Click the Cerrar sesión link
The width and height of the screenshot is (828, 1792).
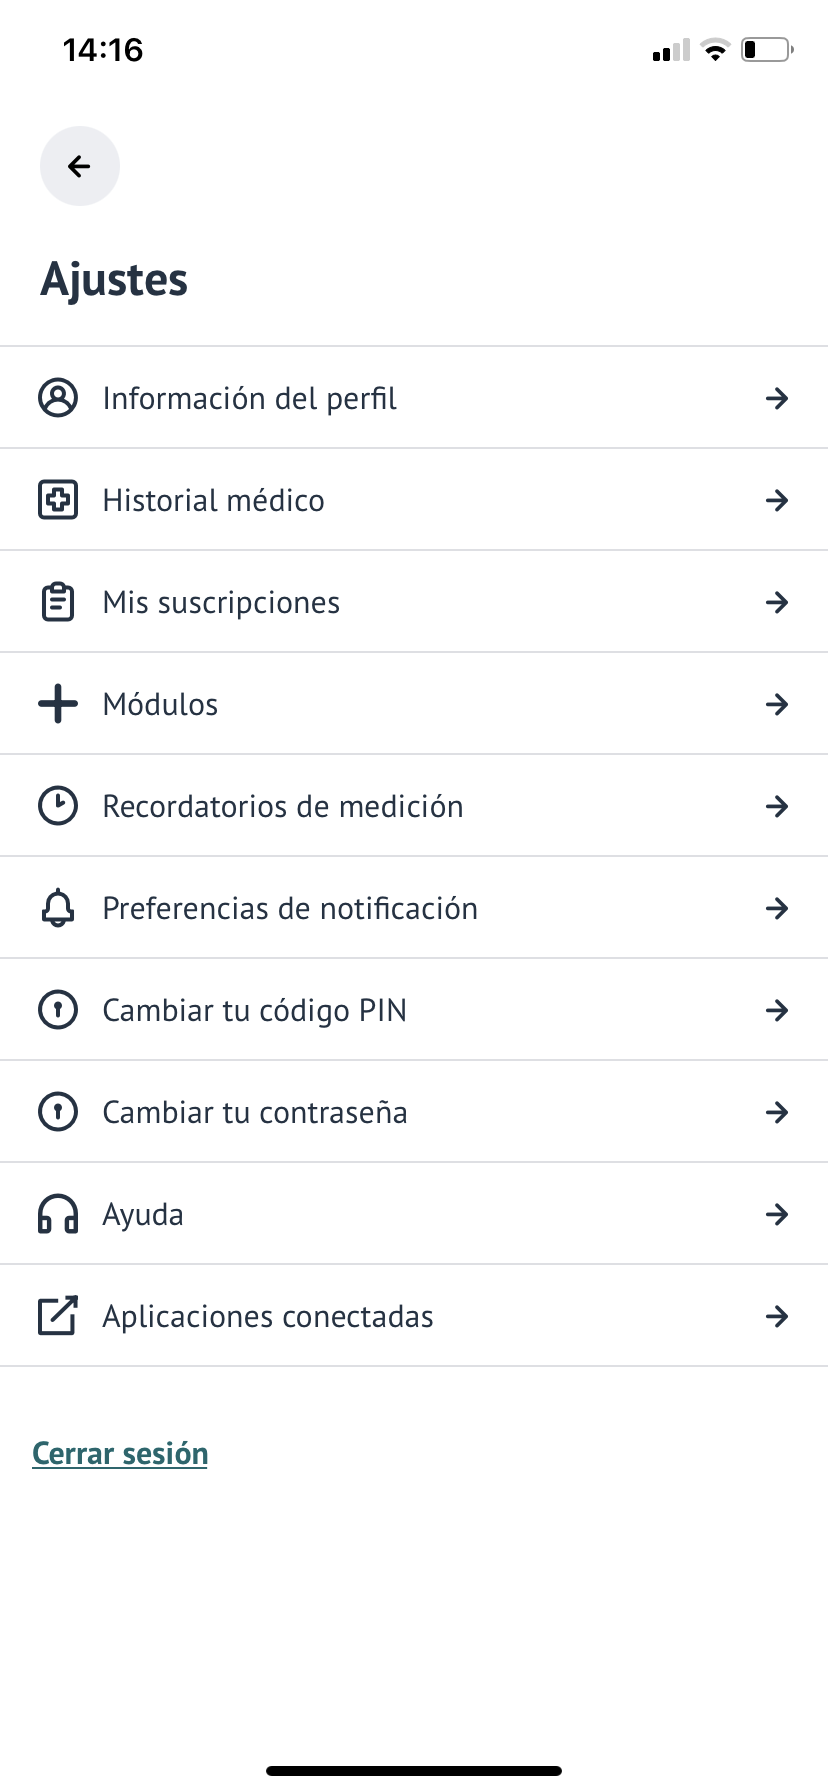coord(120,1453)
